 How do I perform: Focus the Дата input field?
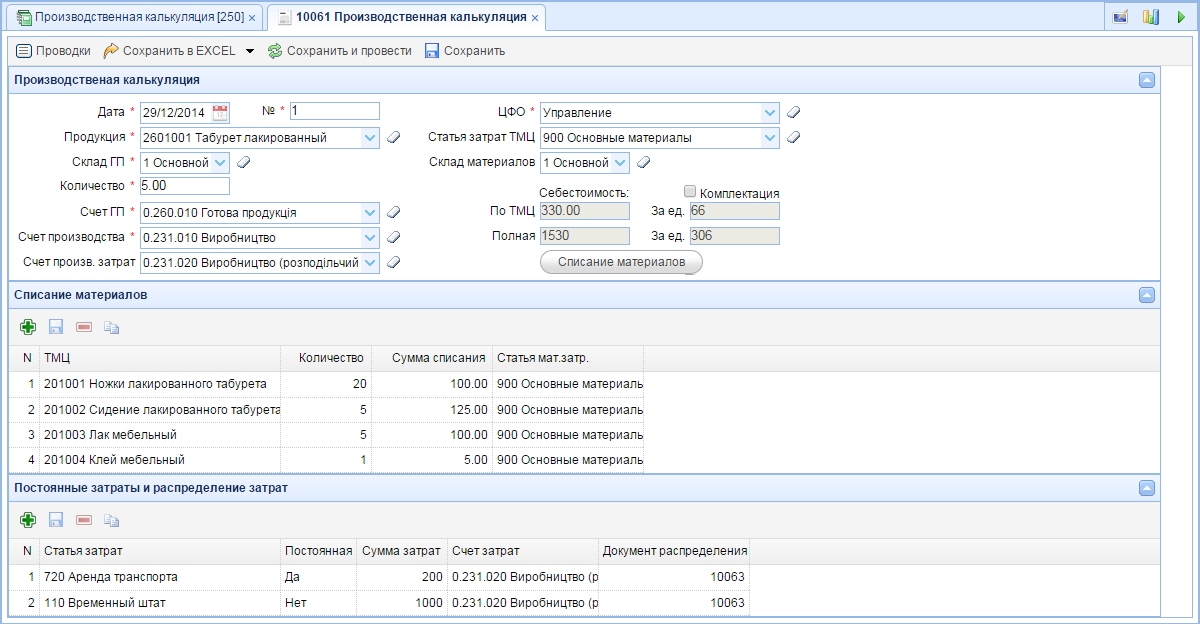(176, 112)
